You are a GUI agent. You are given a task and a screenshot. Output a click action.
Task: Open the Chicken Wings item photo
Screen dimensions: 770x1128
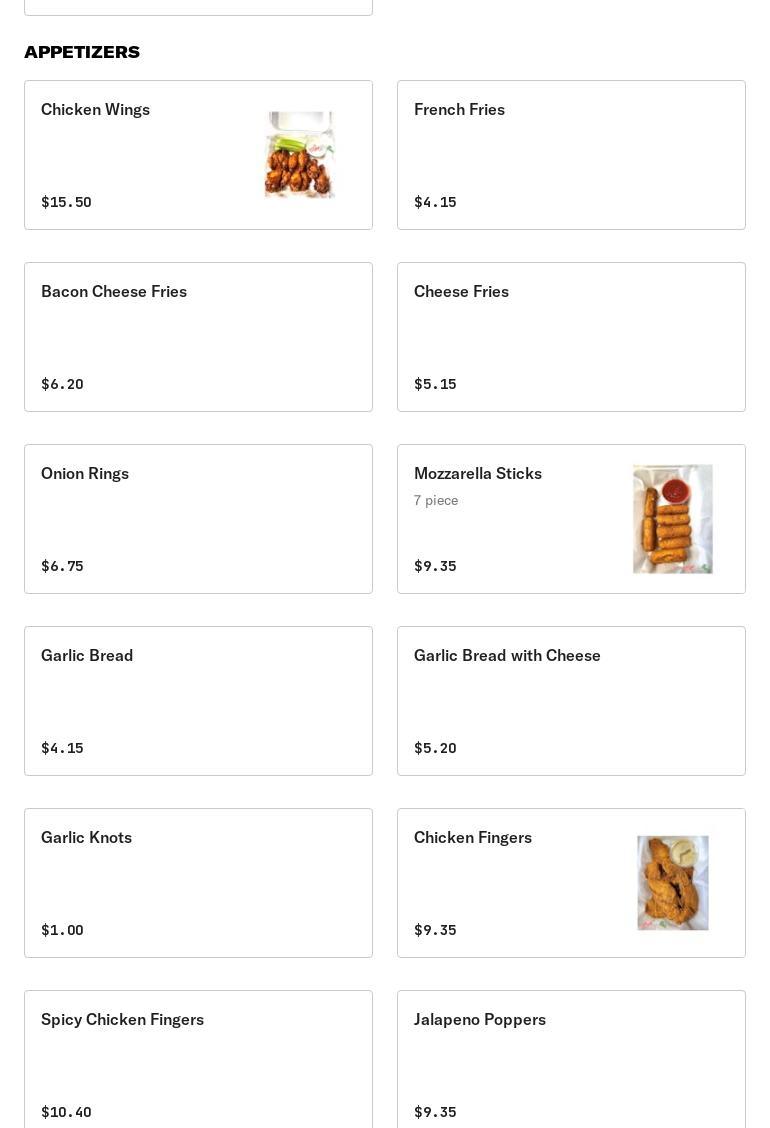(299, 155)
